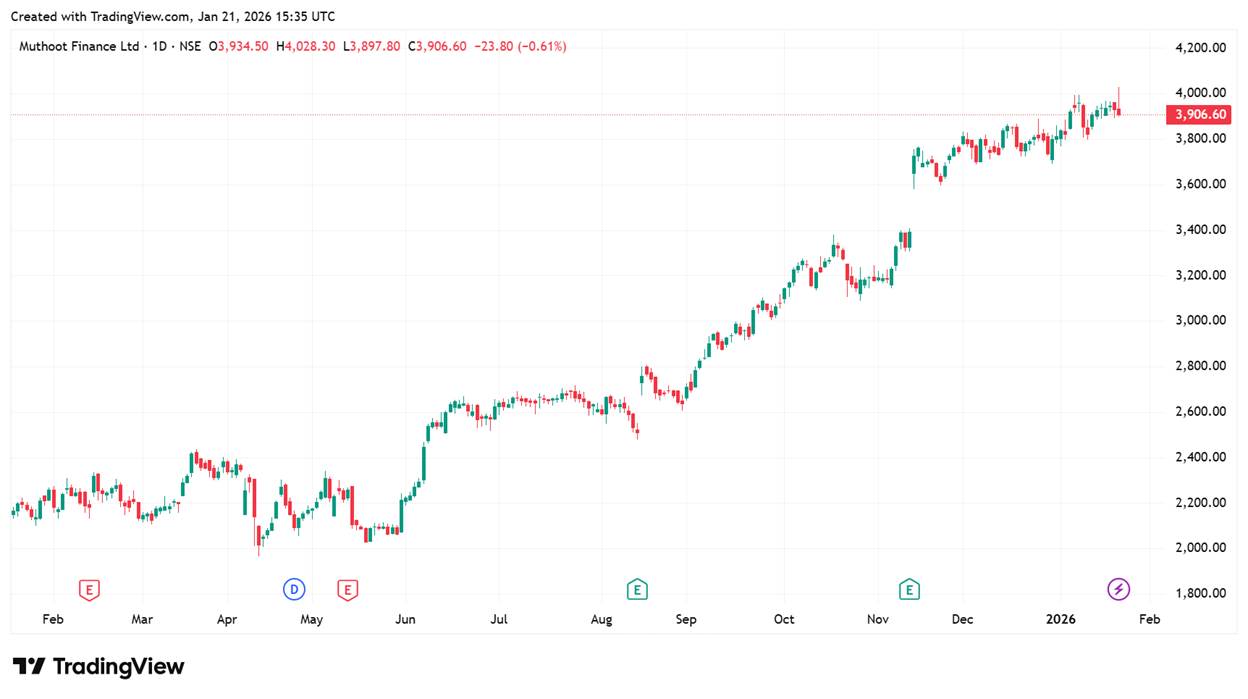Select the Sep label on the time axis
The height and width of the screenshot is (699, 1248).
686,619
